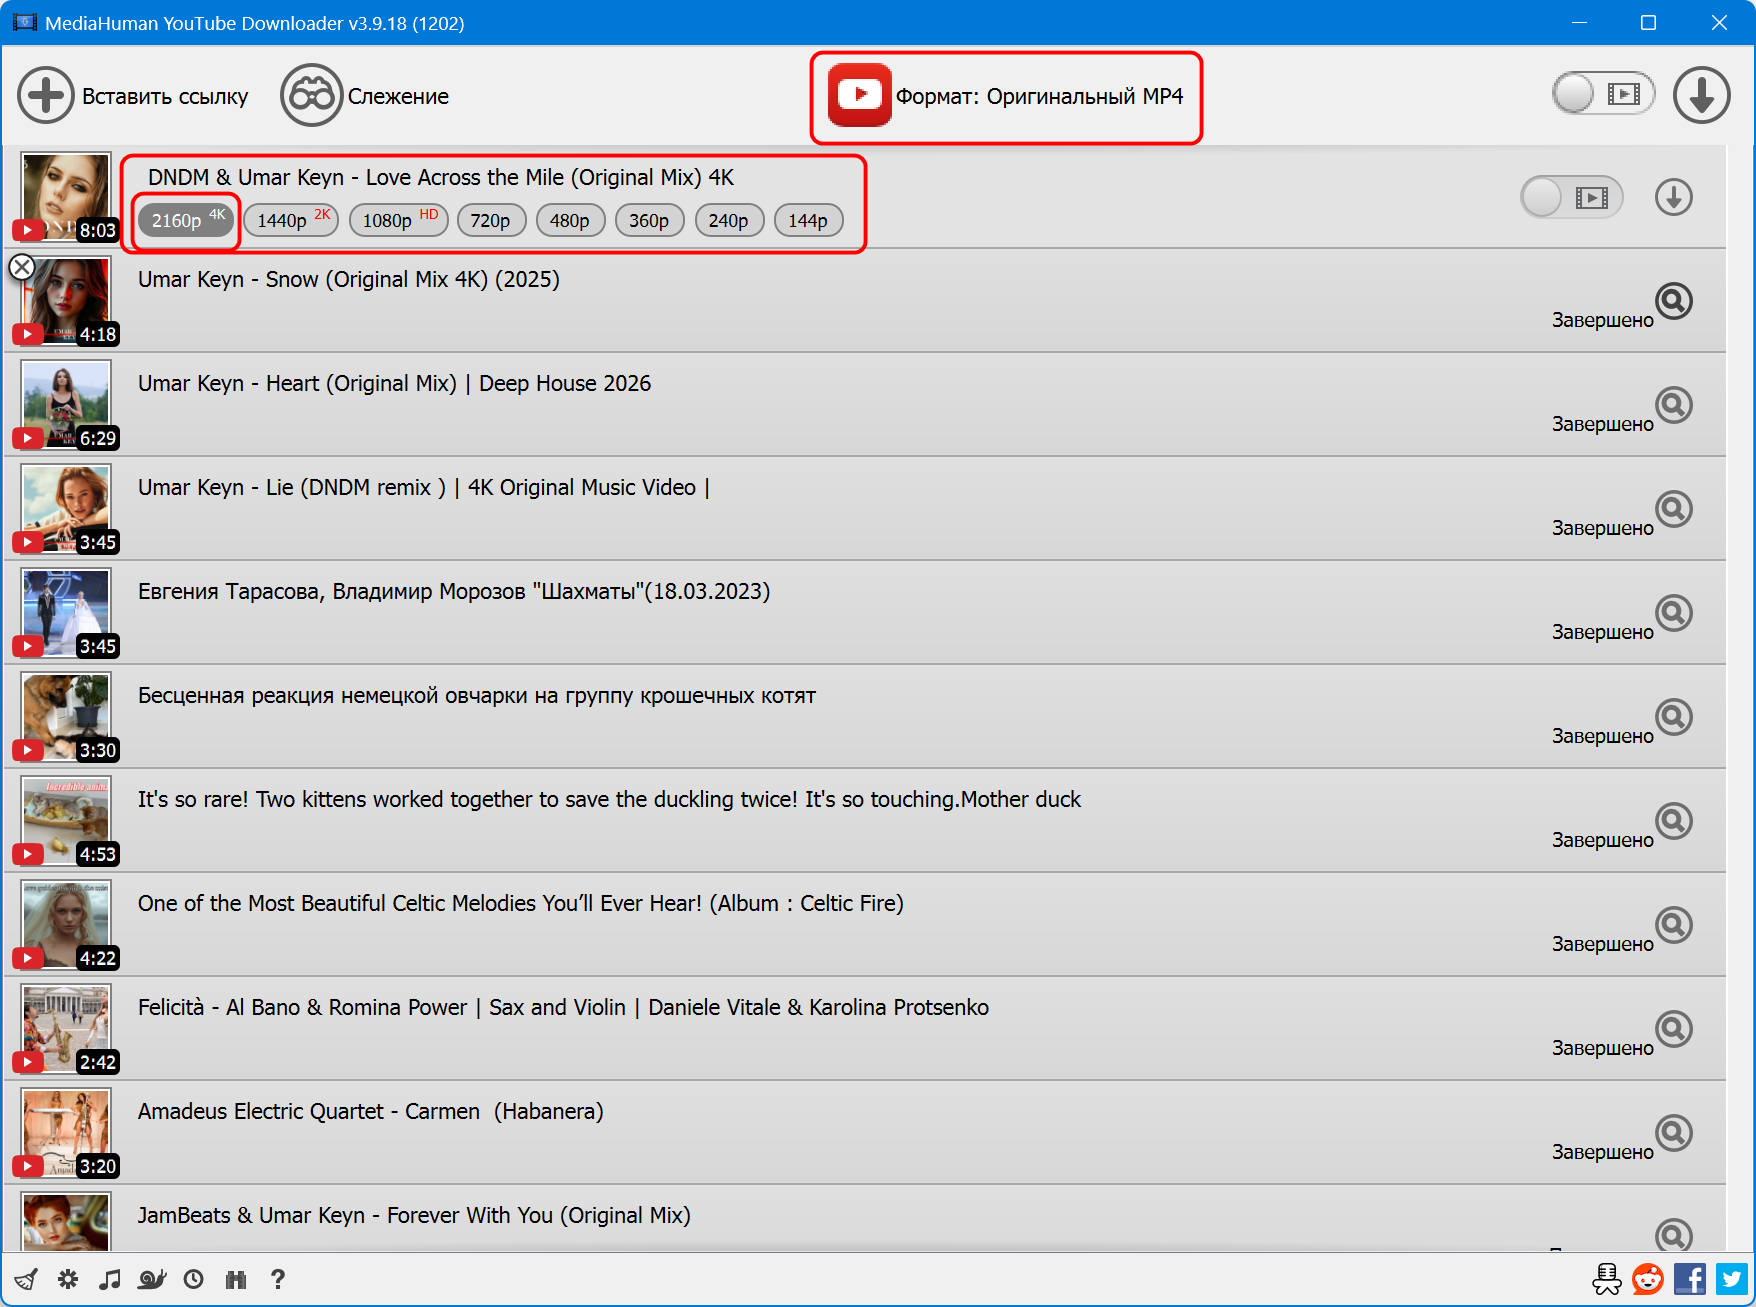Select 1440p 2K quality

pos(291,220)
